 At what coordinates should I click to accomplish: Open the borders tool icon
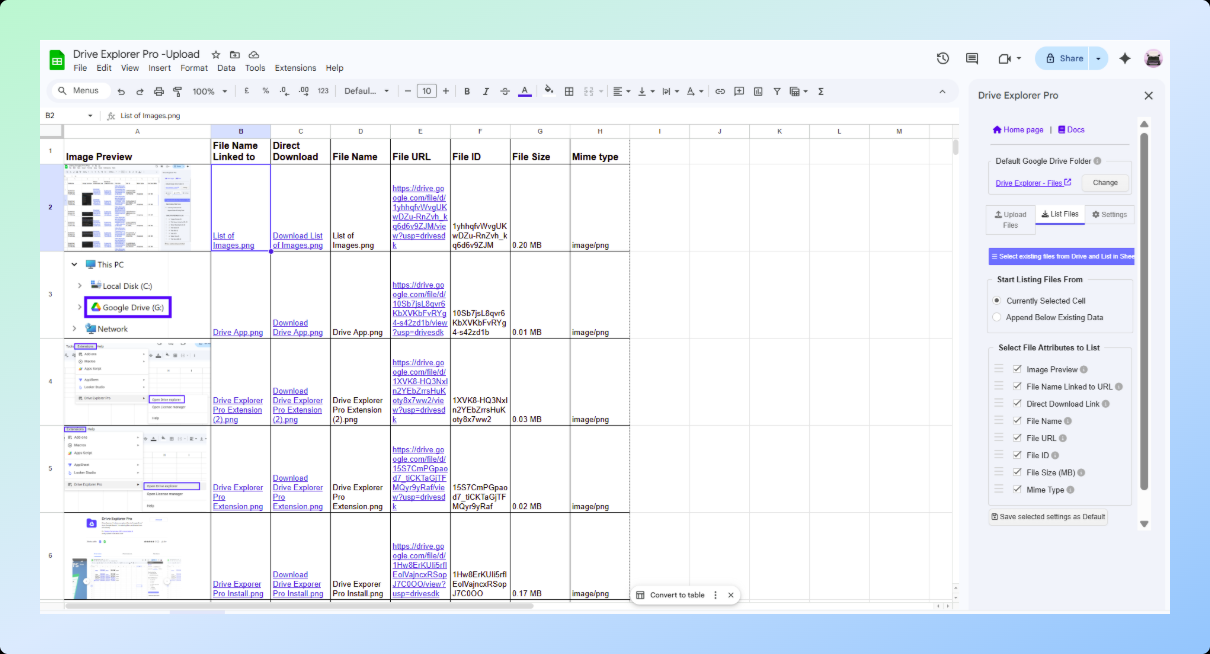[x=569, y=91]
